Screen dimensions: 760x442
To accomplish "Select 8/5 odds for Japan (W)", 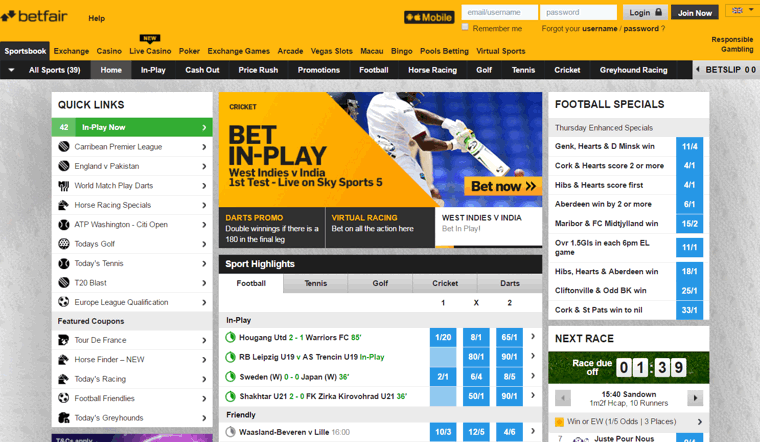I will pyautogui.click(x=509, y=377).
